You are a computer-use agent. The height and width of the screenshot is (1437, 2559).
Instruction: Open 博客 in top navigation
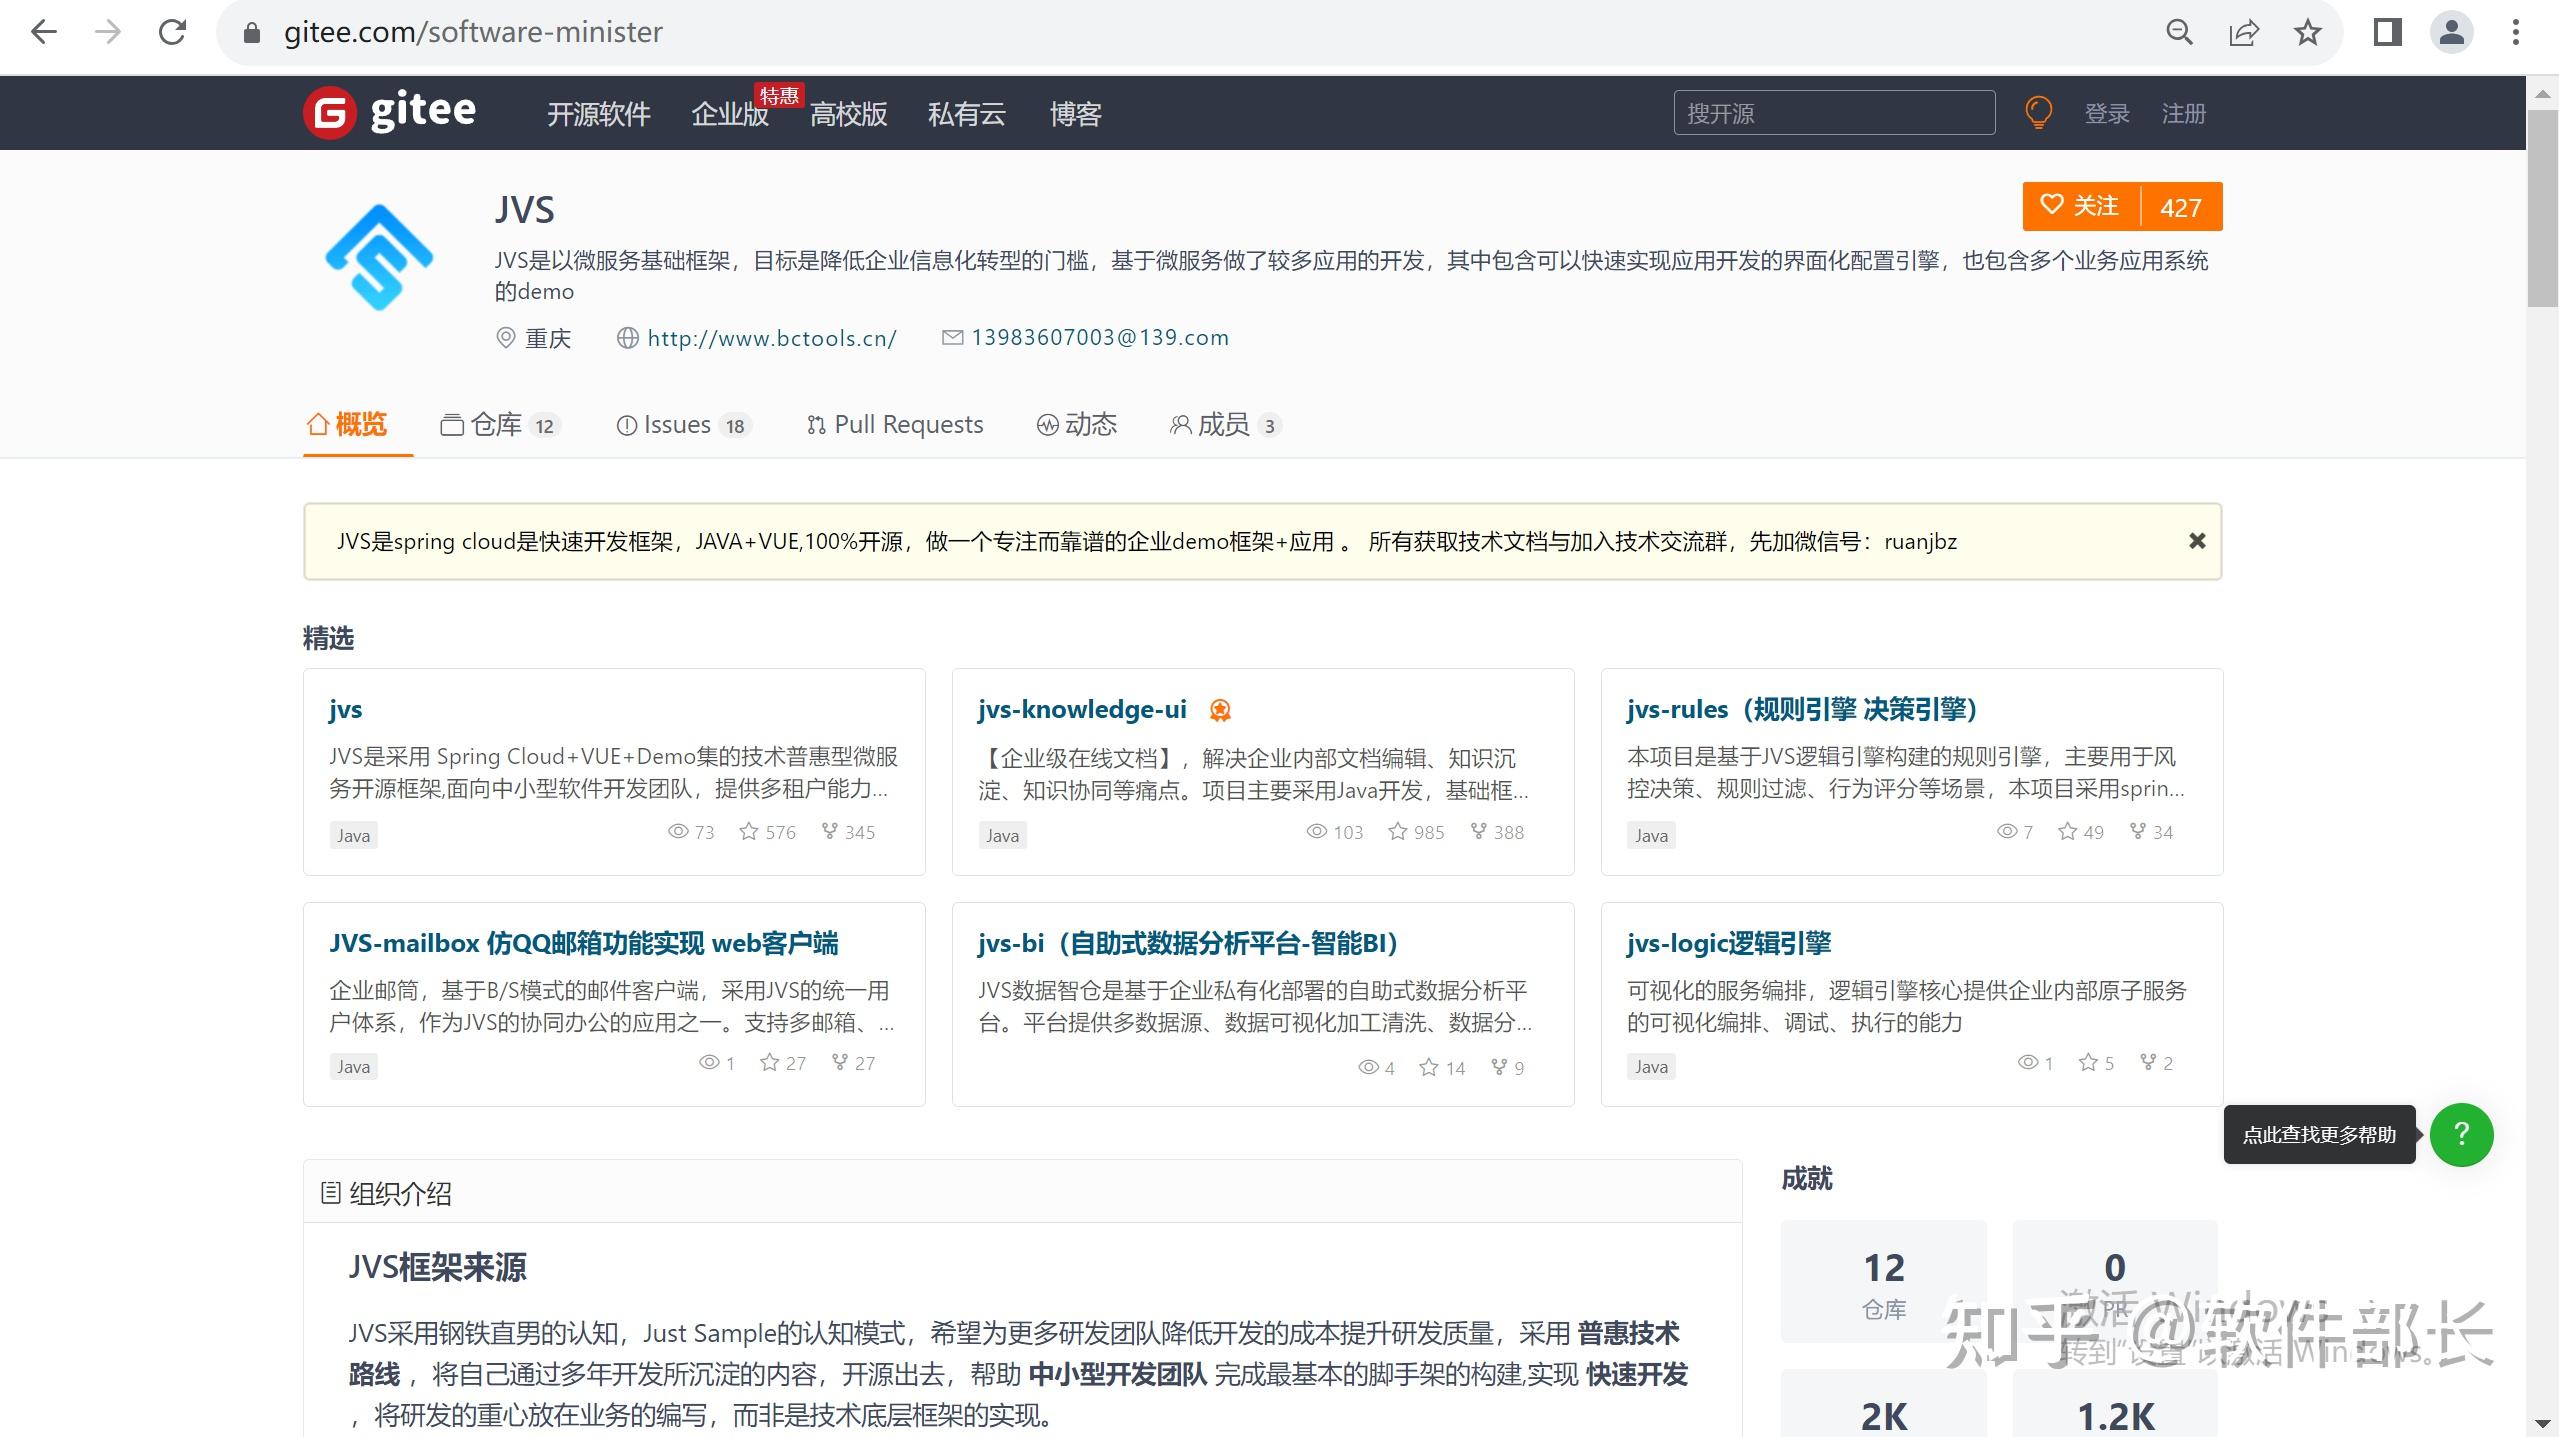[x=1075, y=114]
